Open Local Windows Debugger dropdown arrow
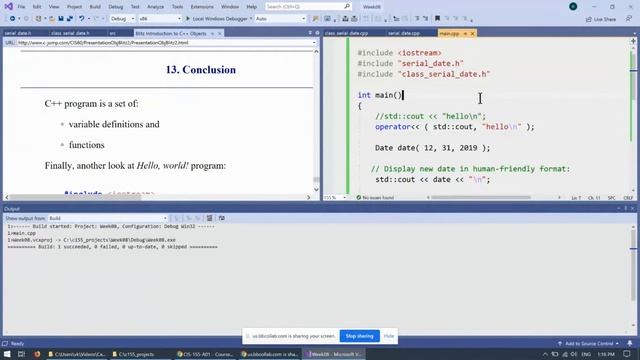 251,19
